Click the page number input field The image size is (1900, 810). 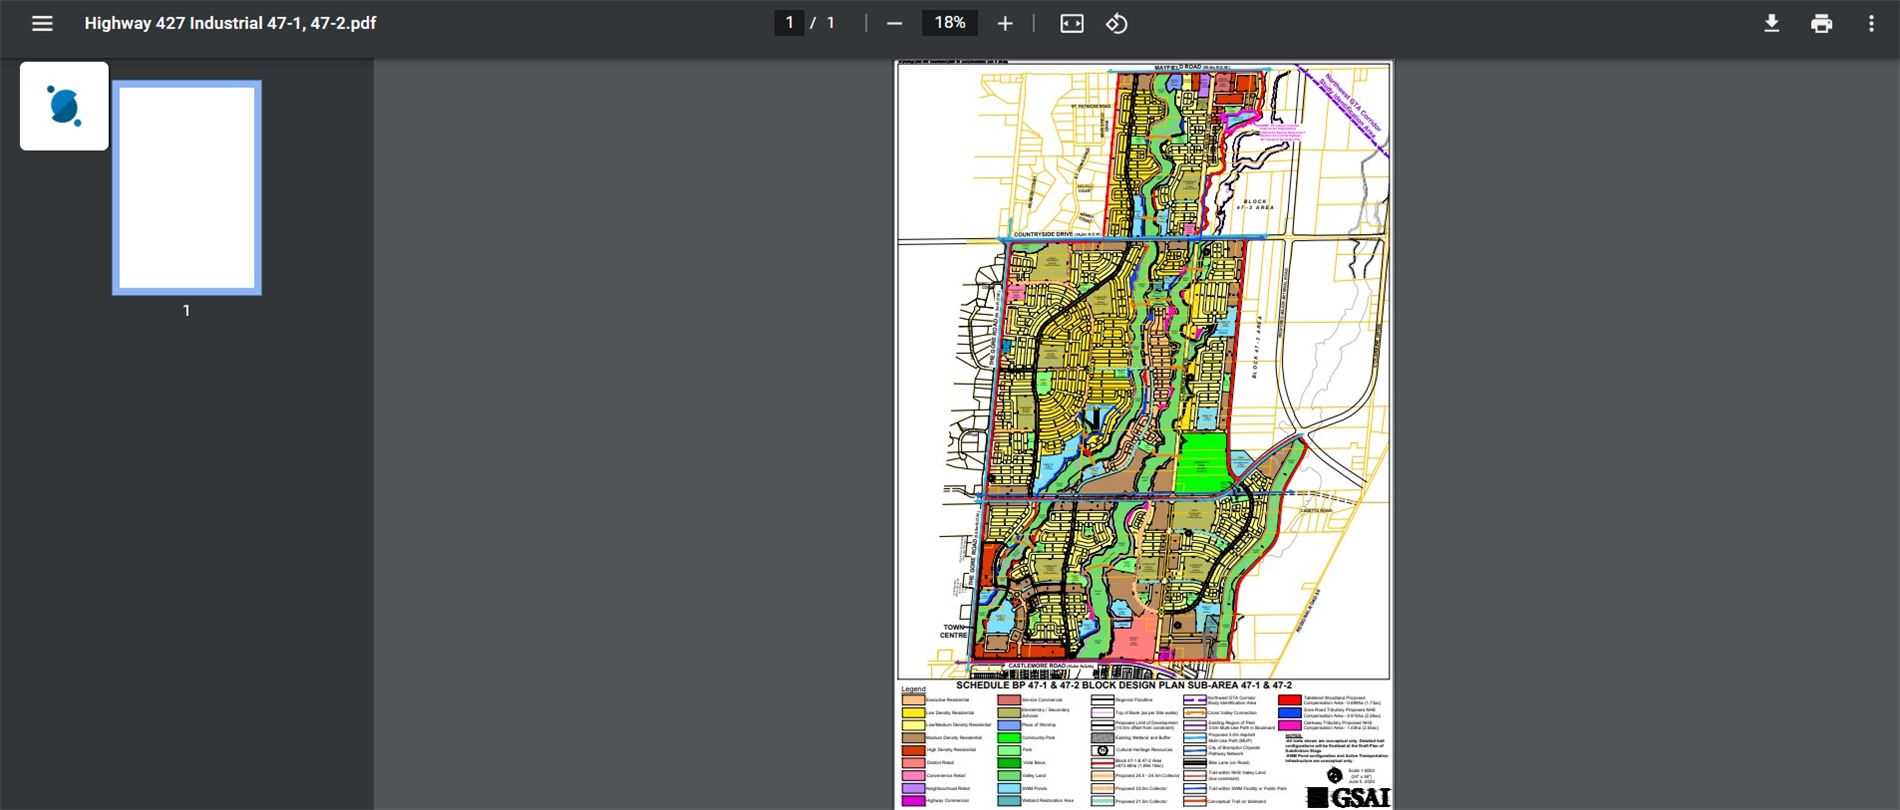pyautogui.click(x=789, y=23)
